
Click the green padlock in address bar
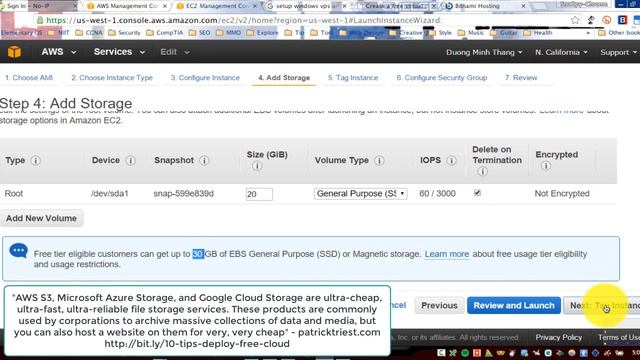tap(40, 20)
